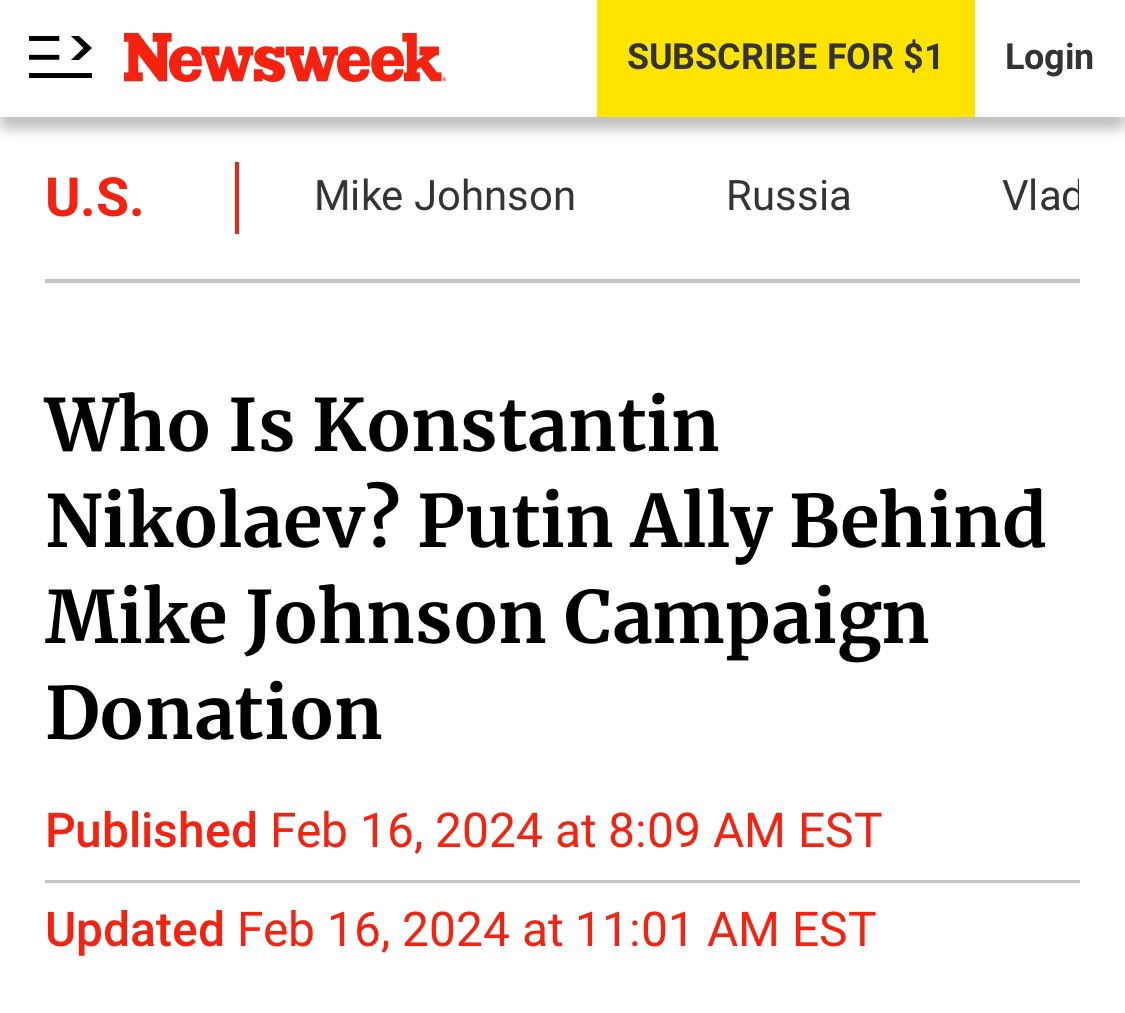Go to the red U.S. section

click(x=94, y=198)
